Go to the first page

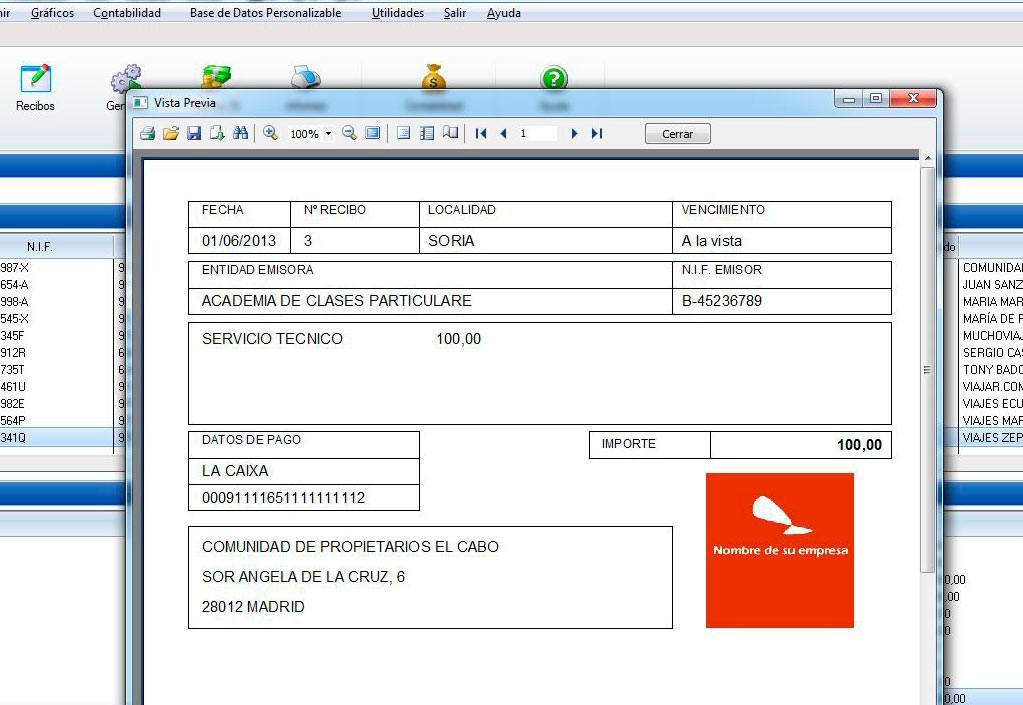481,133
